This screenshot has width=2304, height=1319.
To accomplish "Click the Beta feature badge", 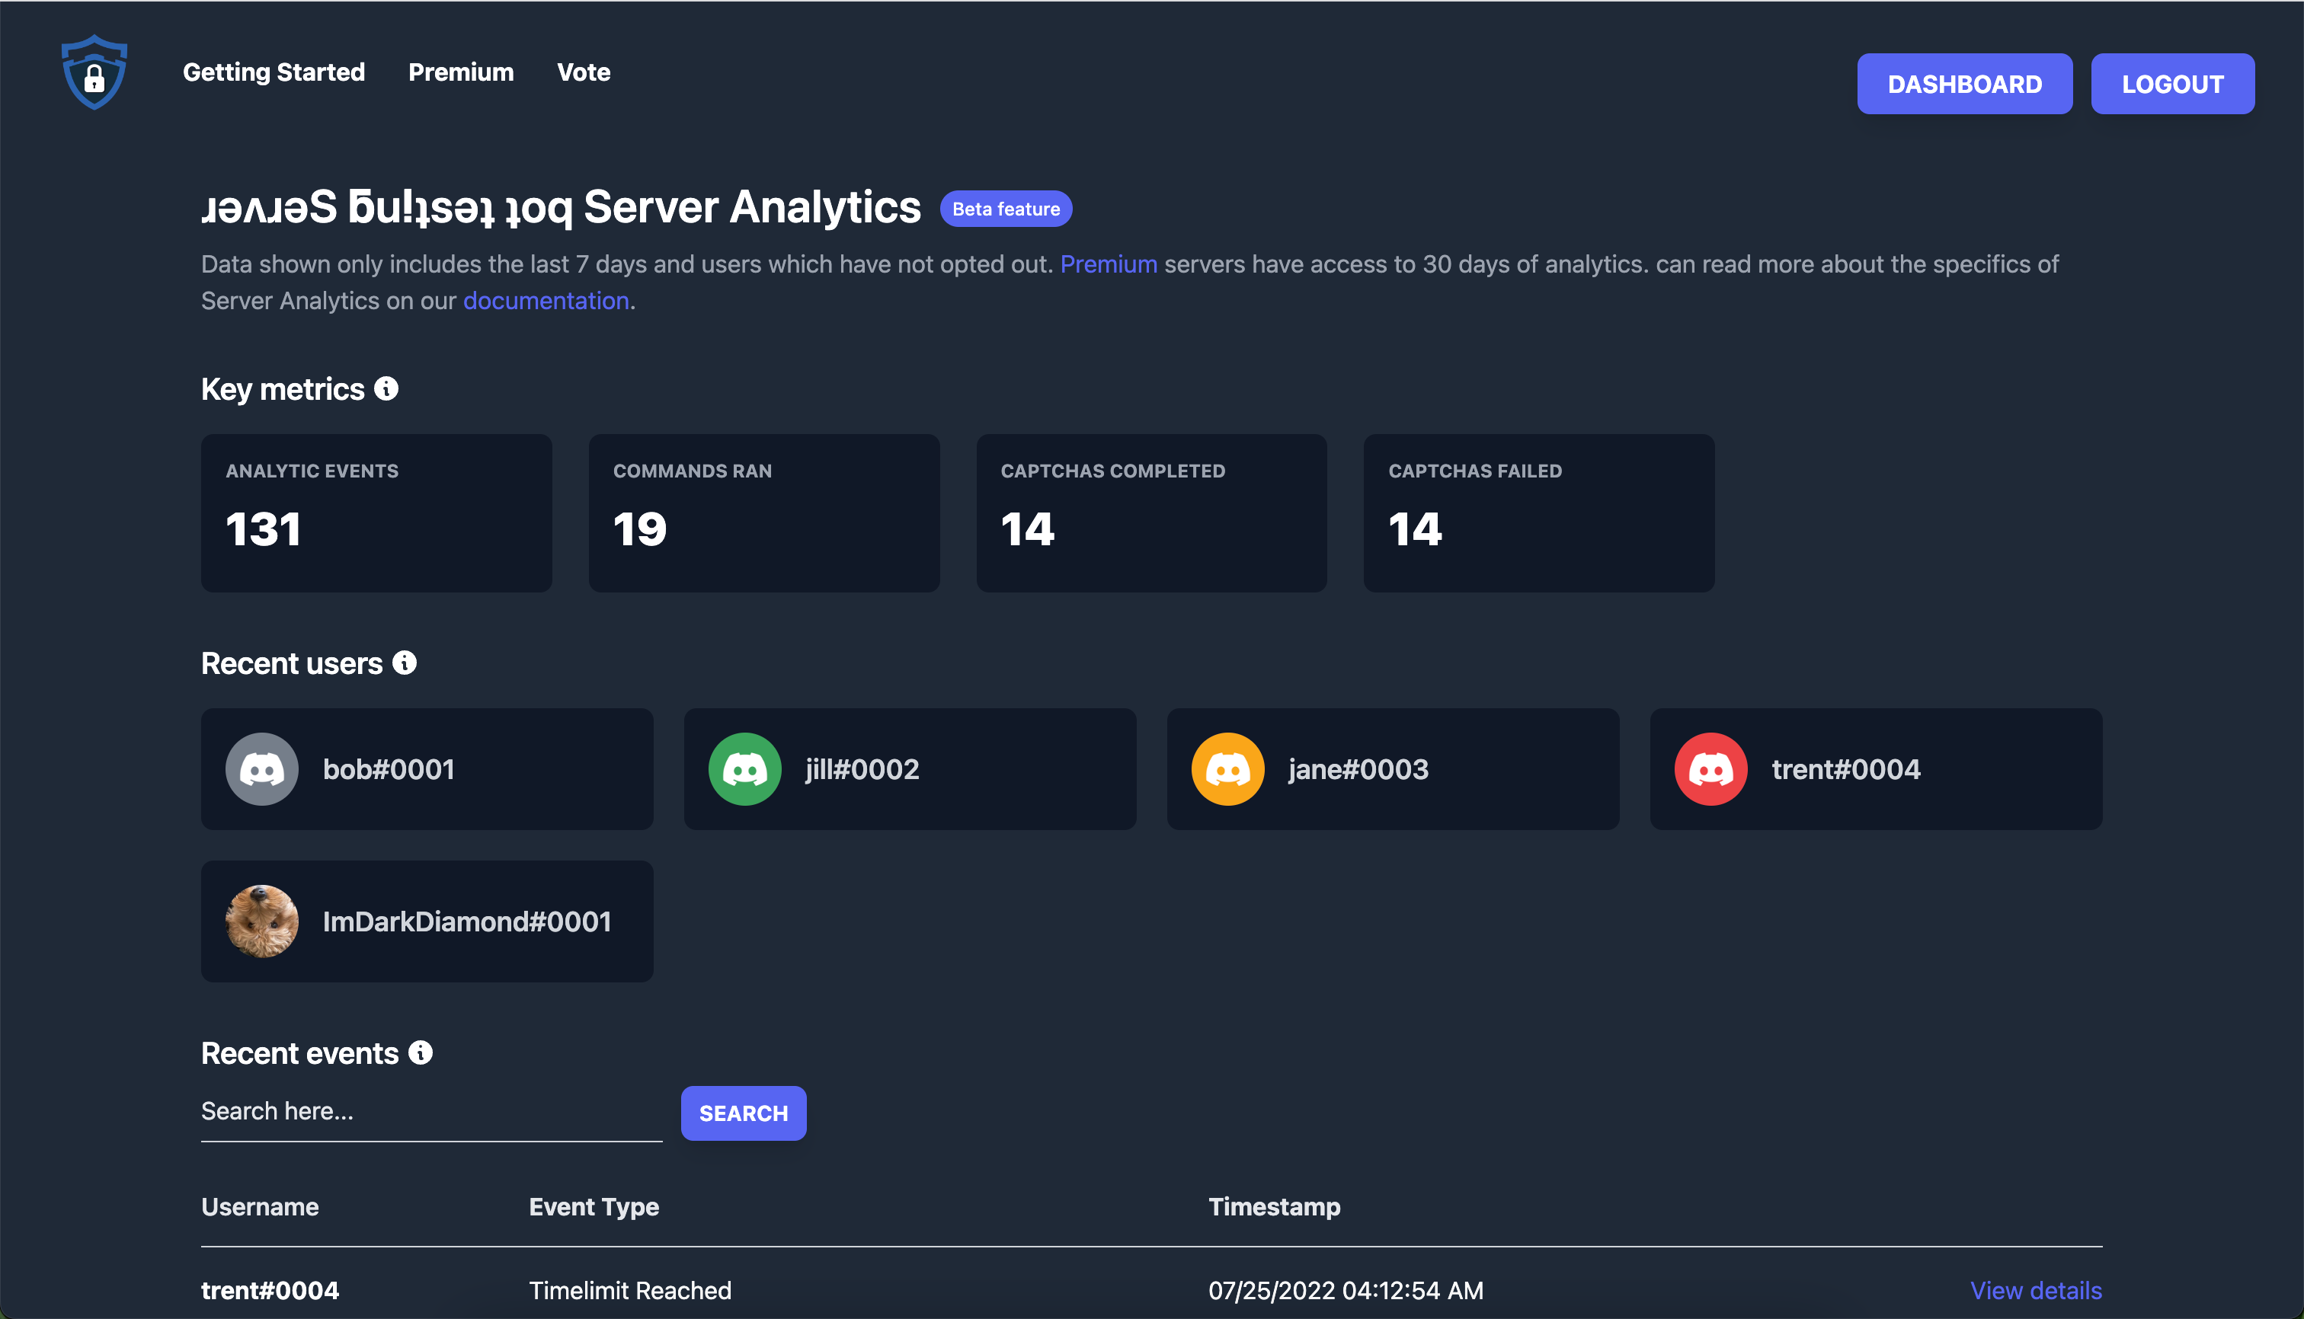I will tap(1006, 208).
